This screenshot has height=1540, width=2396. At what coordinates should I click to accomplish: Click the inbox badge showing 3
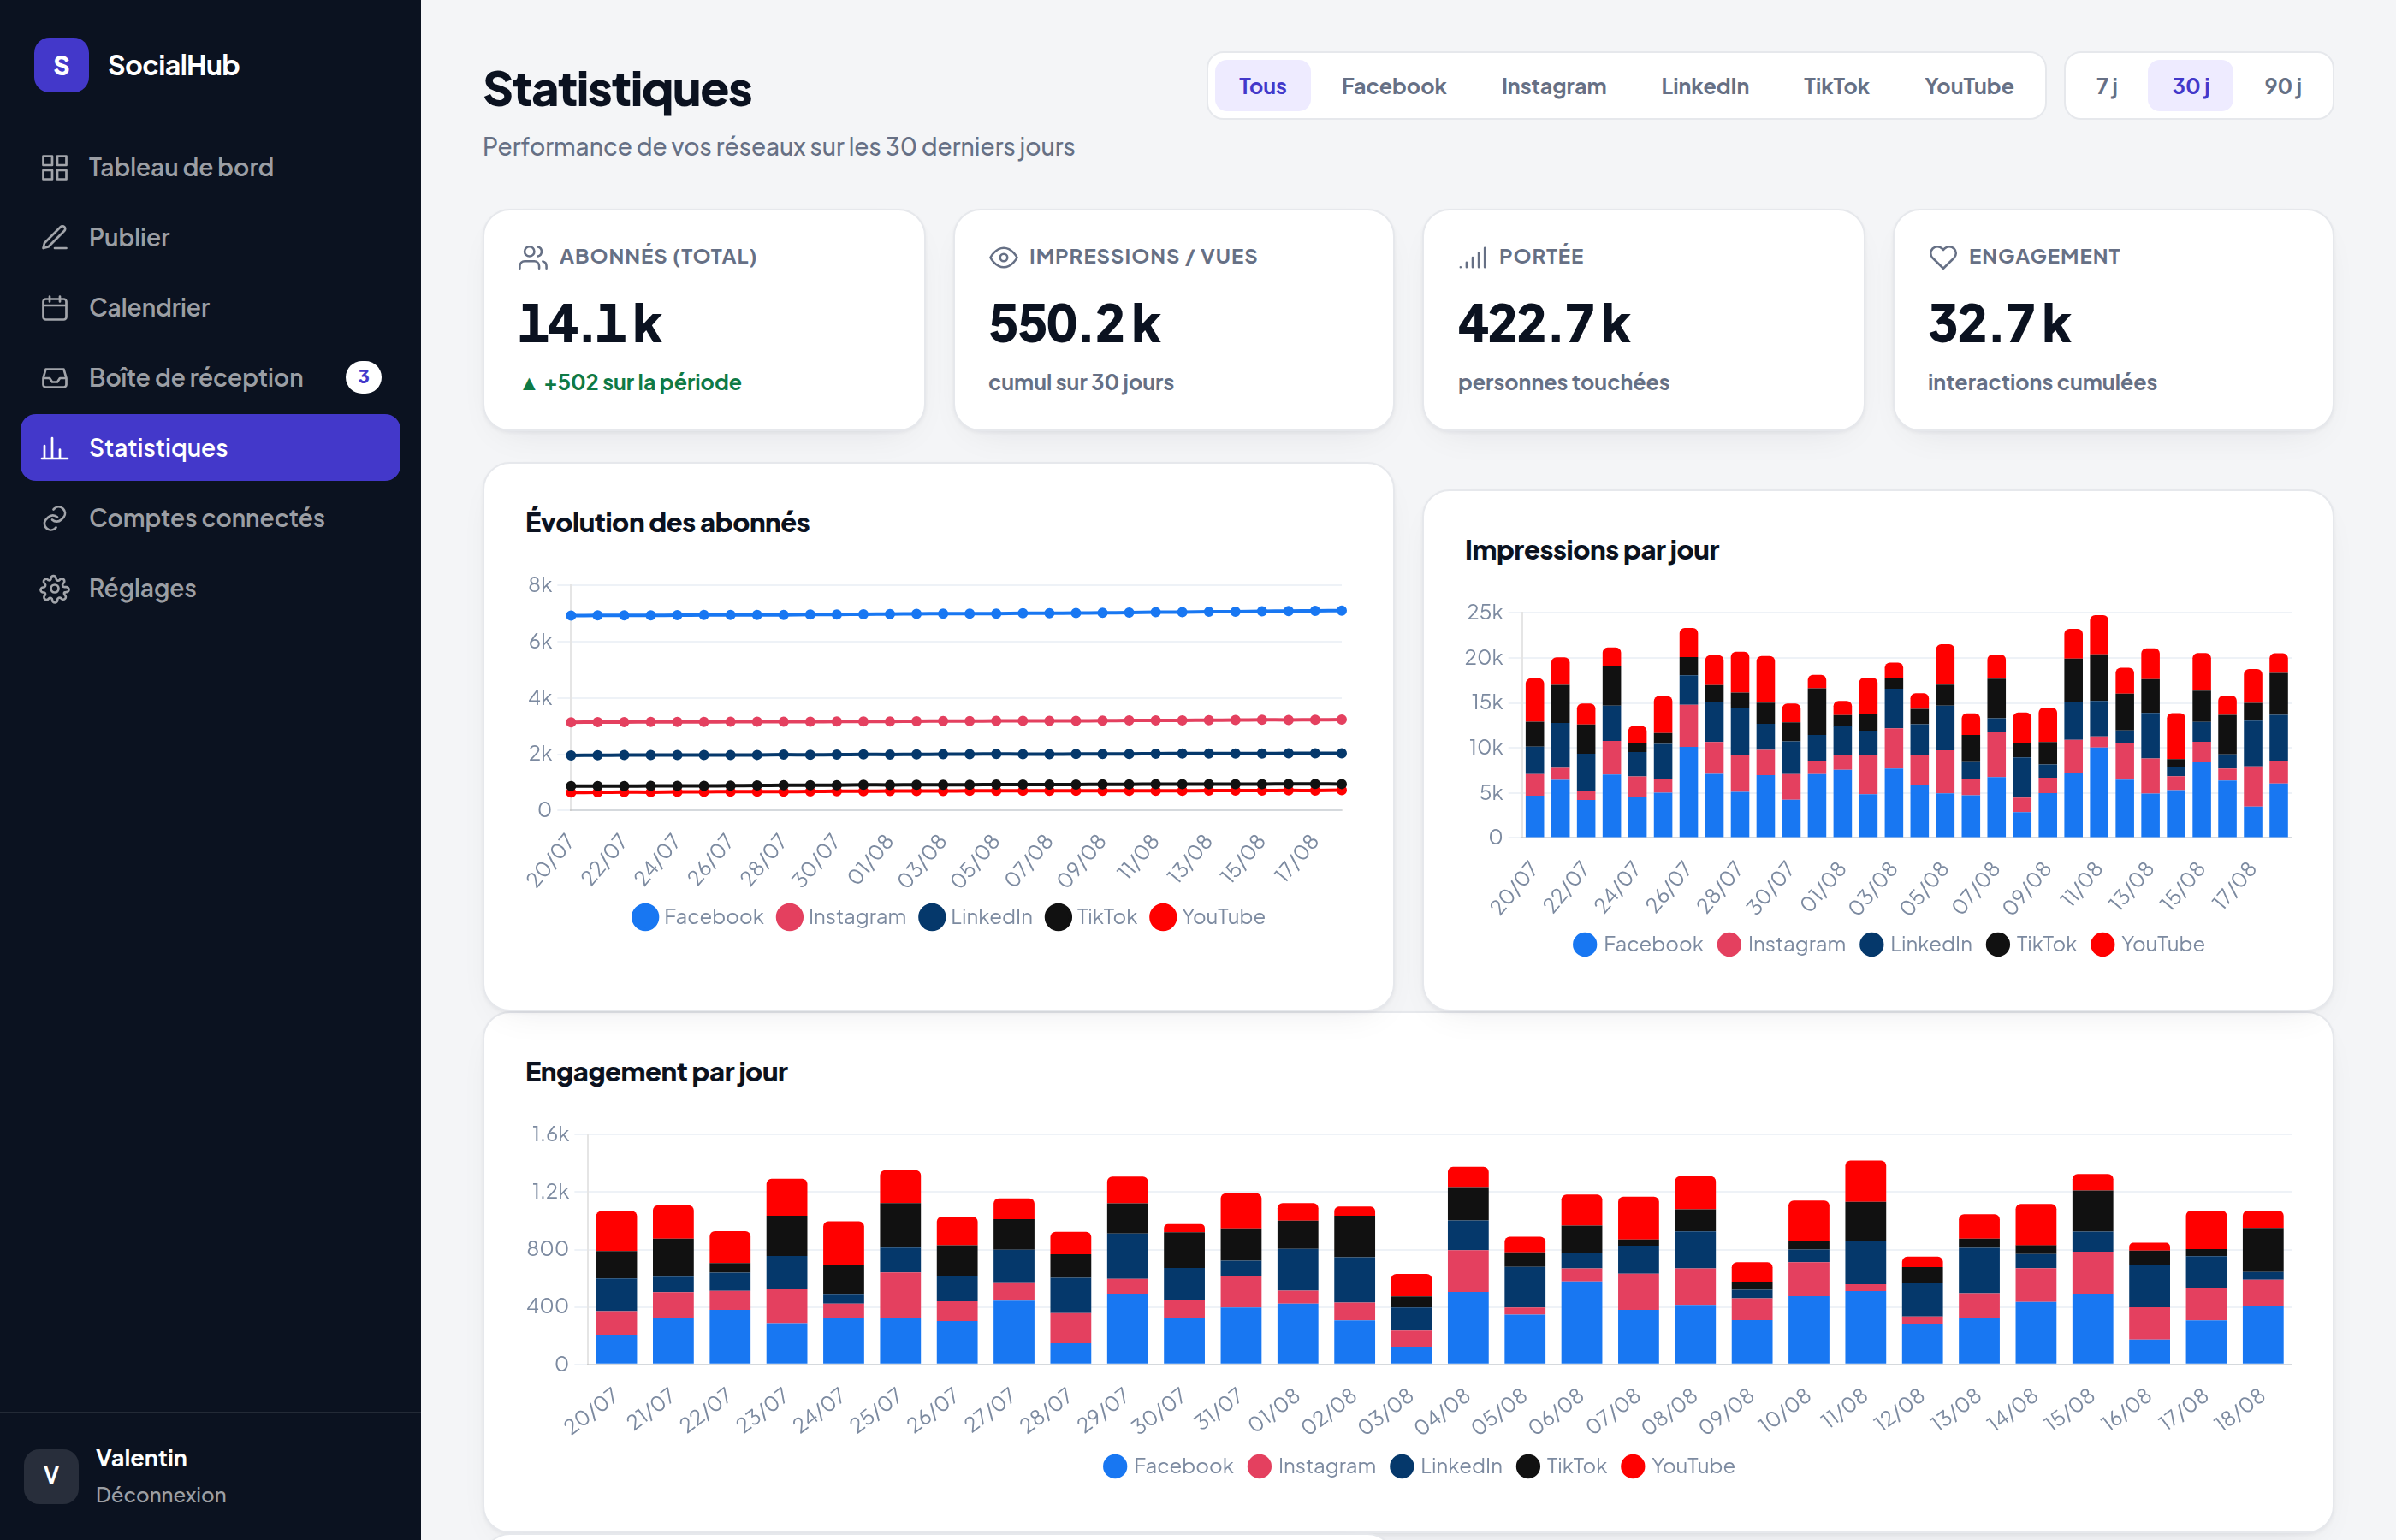(363, 377)
